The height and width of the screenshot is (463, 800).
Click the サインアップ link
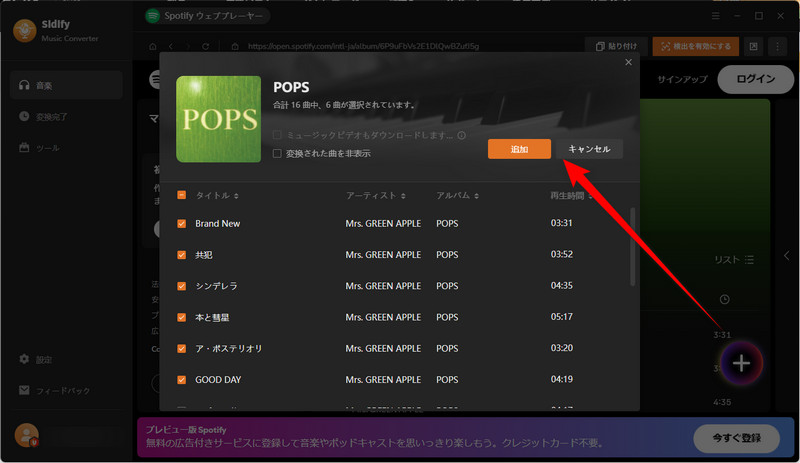(x=682, y=79)
